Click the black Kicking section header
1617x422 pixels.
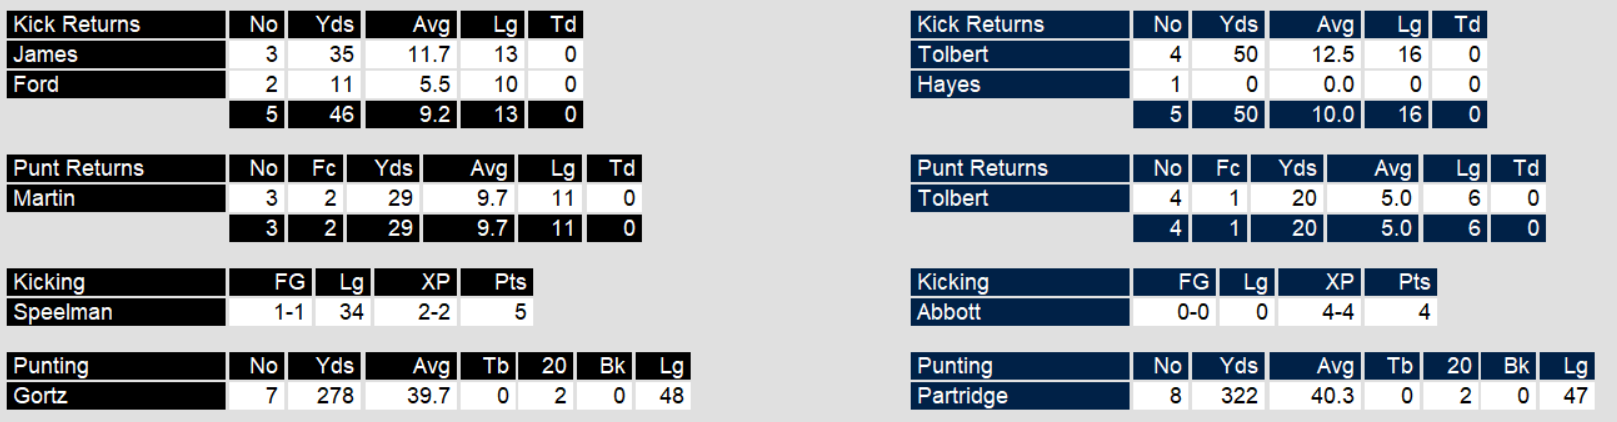(49, 282)
